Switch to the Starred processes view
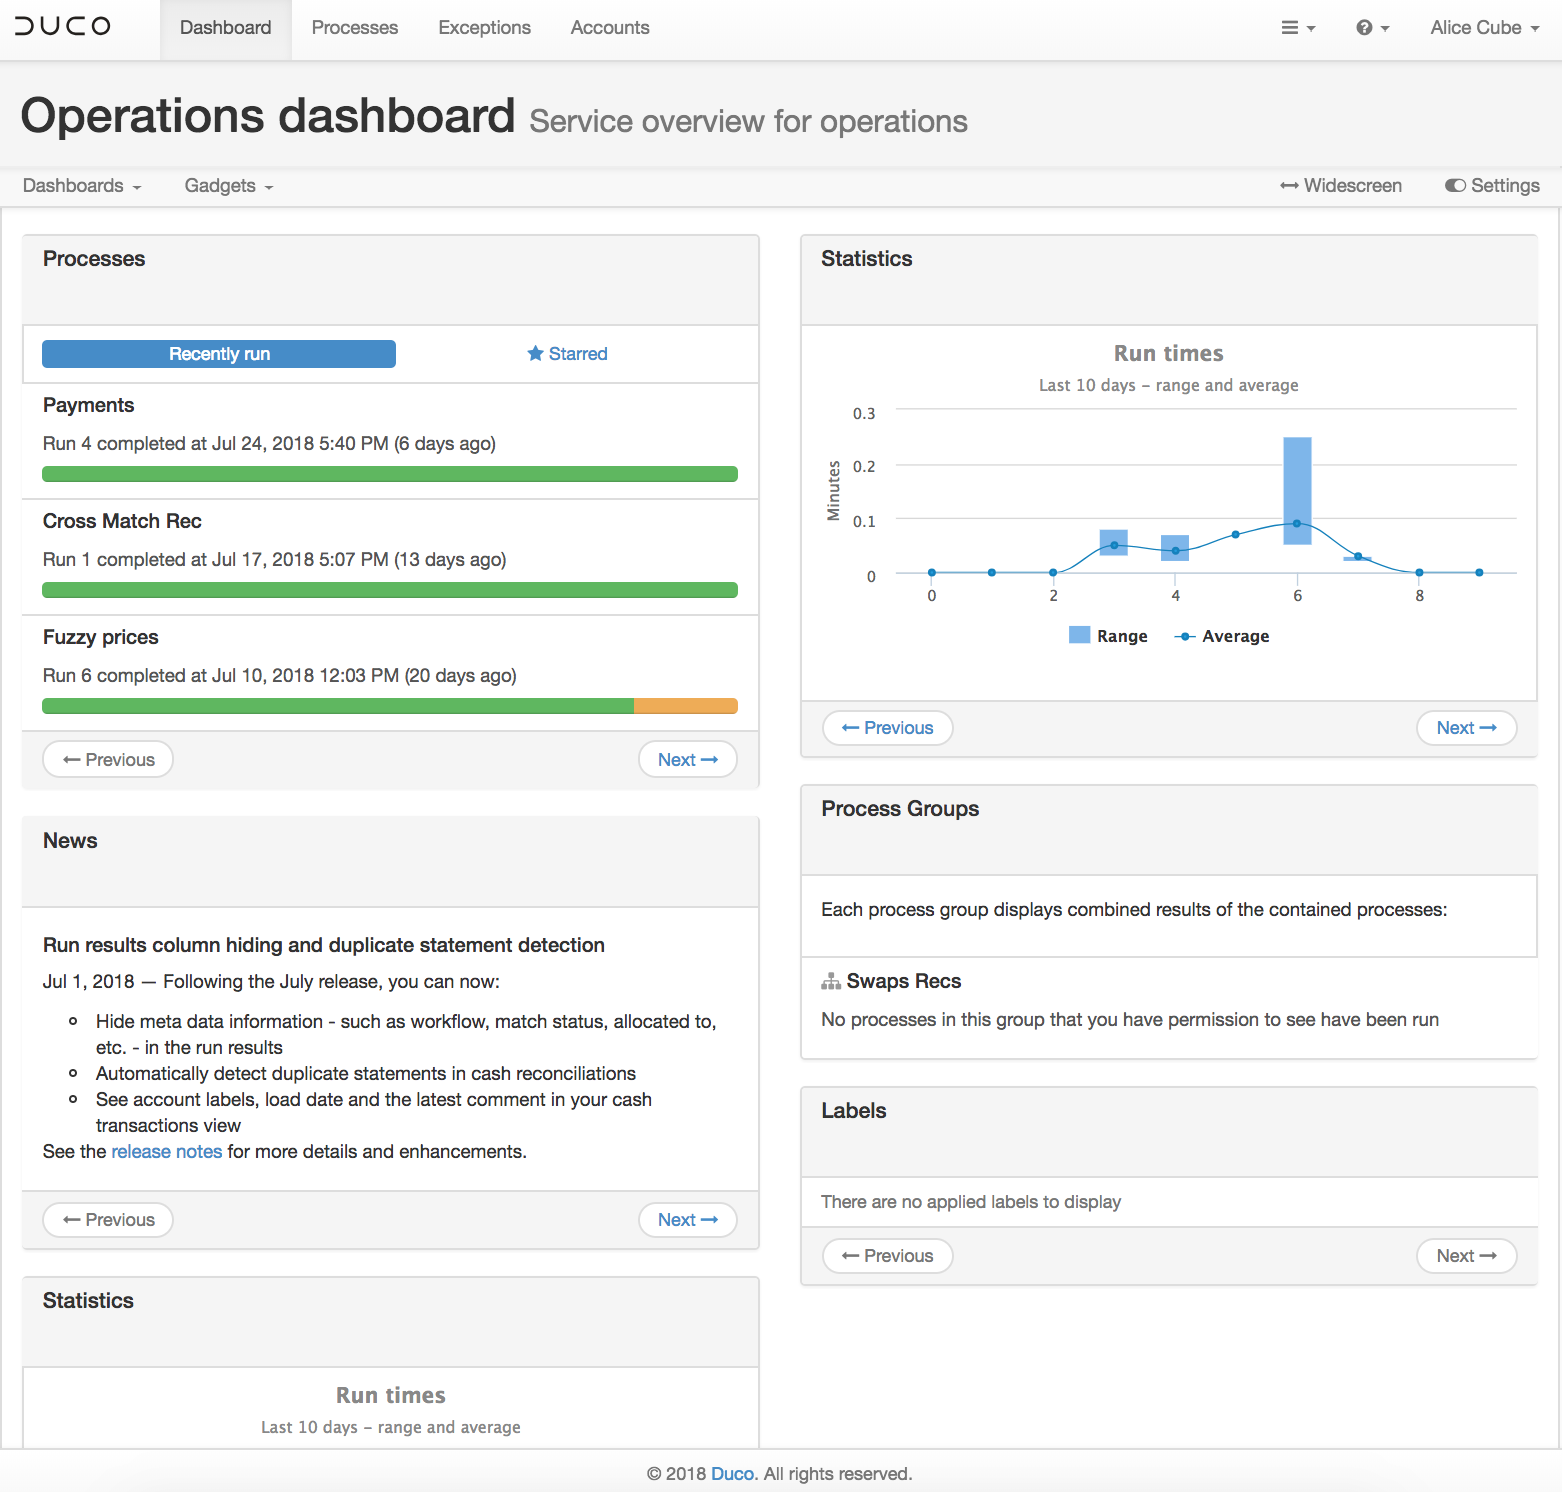Viewport: 1562px width, 1492px height. (567, 353)
